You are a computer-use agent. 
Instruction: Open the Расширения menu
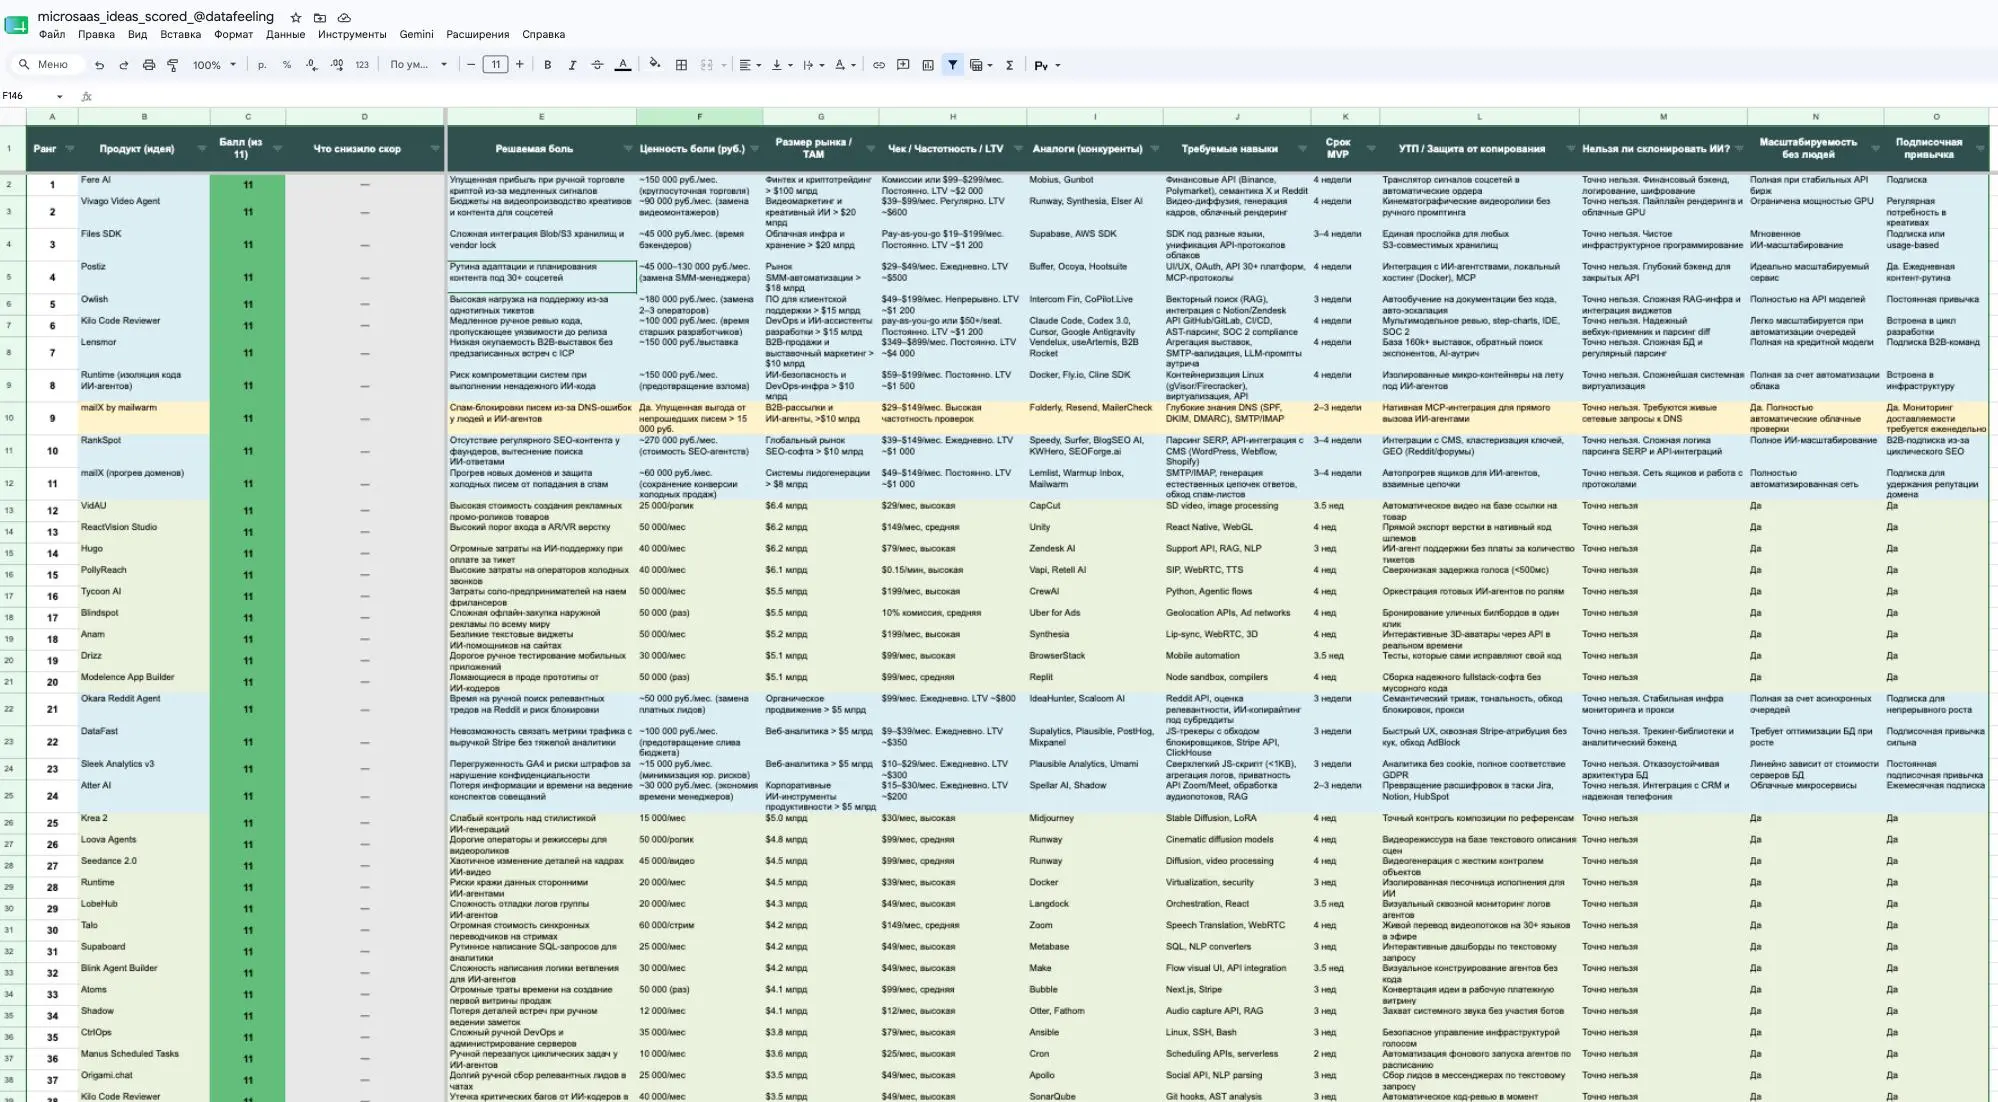(477, 34)
